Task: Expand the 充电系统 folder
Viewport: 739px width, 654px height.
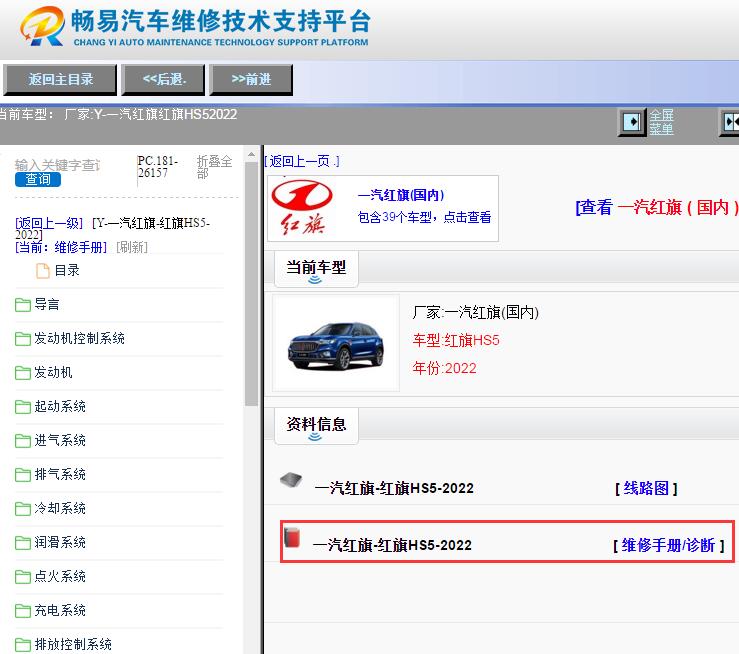Action: (x=60, y=610)
